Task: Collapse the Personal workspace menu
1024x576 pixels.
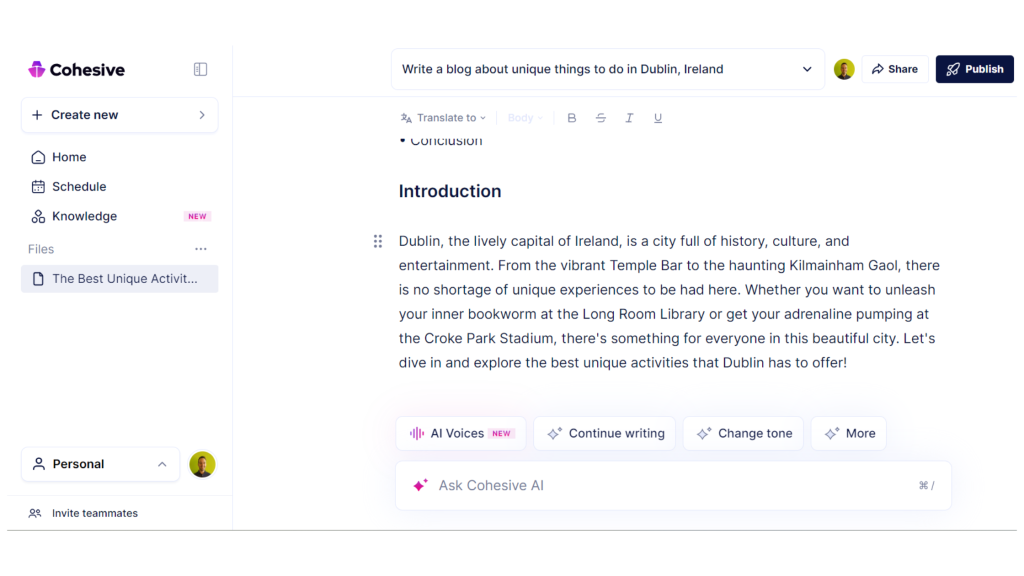Action: 161,464
